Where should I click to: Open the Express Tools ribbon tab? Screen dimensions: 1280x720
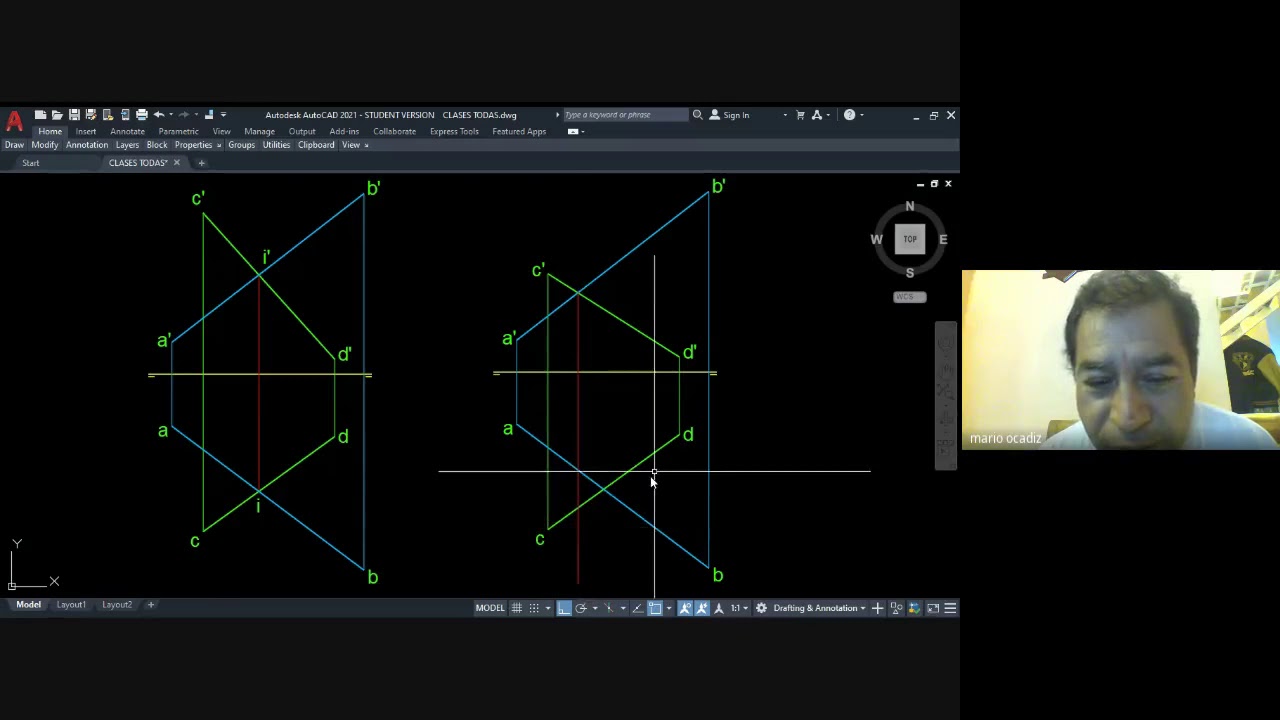click(x=454, y=131)
